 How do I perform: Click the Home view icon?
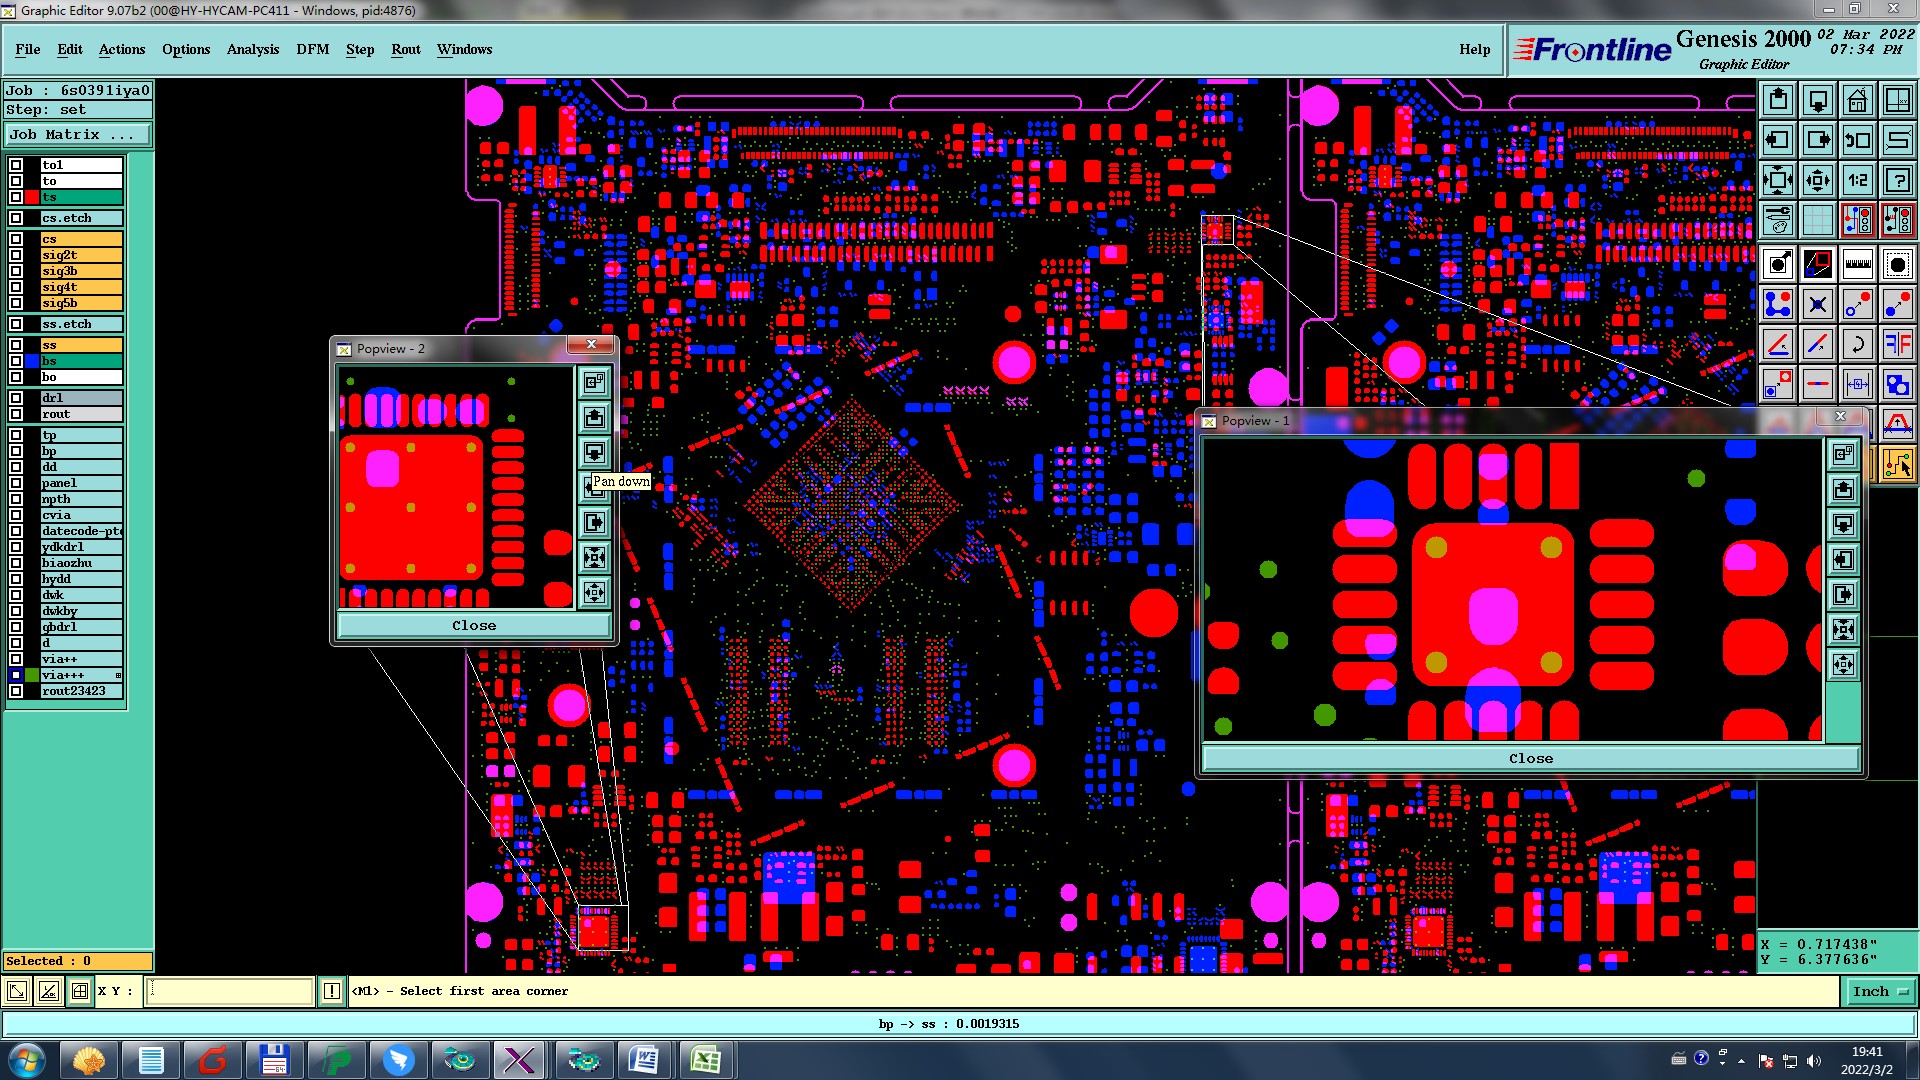(x=1857, y=100)
